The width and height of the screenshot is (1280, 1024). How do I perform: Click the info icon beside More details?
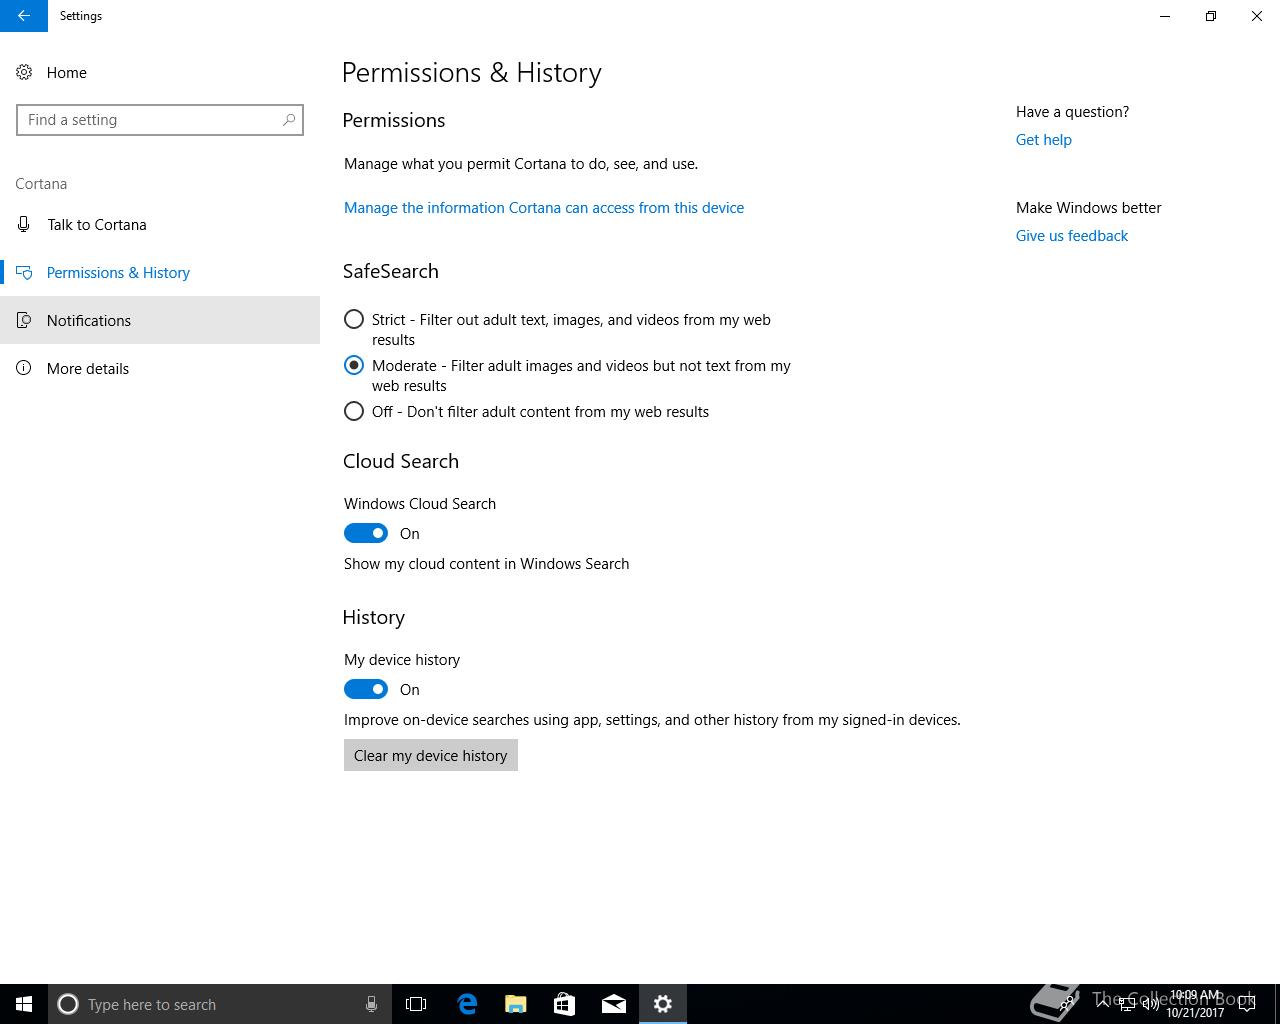[x=24, y=368]
